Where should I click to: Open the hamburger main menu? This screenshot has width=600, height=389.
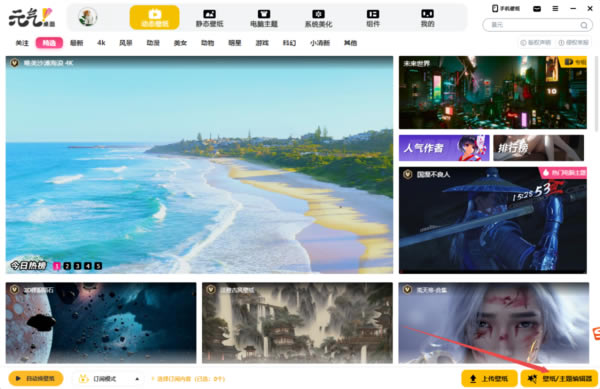[555, 8]
